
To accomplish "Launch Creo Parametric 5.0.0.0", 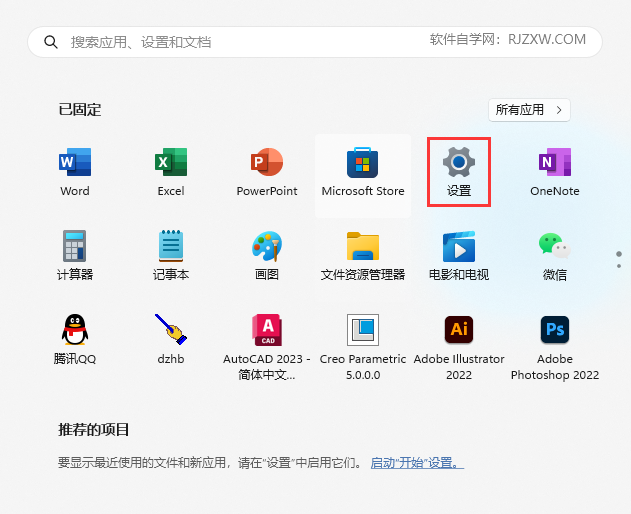I will coord(363,347).
